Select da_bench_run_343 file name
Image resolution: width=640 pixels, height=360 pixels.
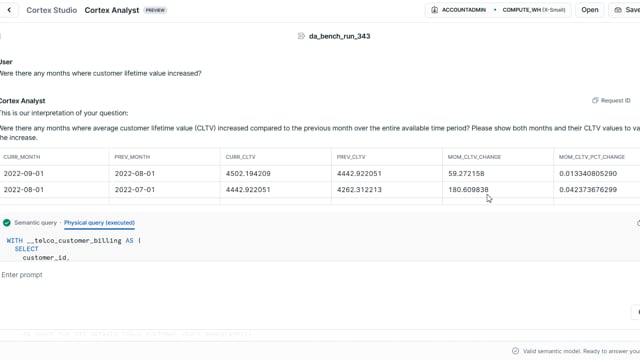coord(340,36)
